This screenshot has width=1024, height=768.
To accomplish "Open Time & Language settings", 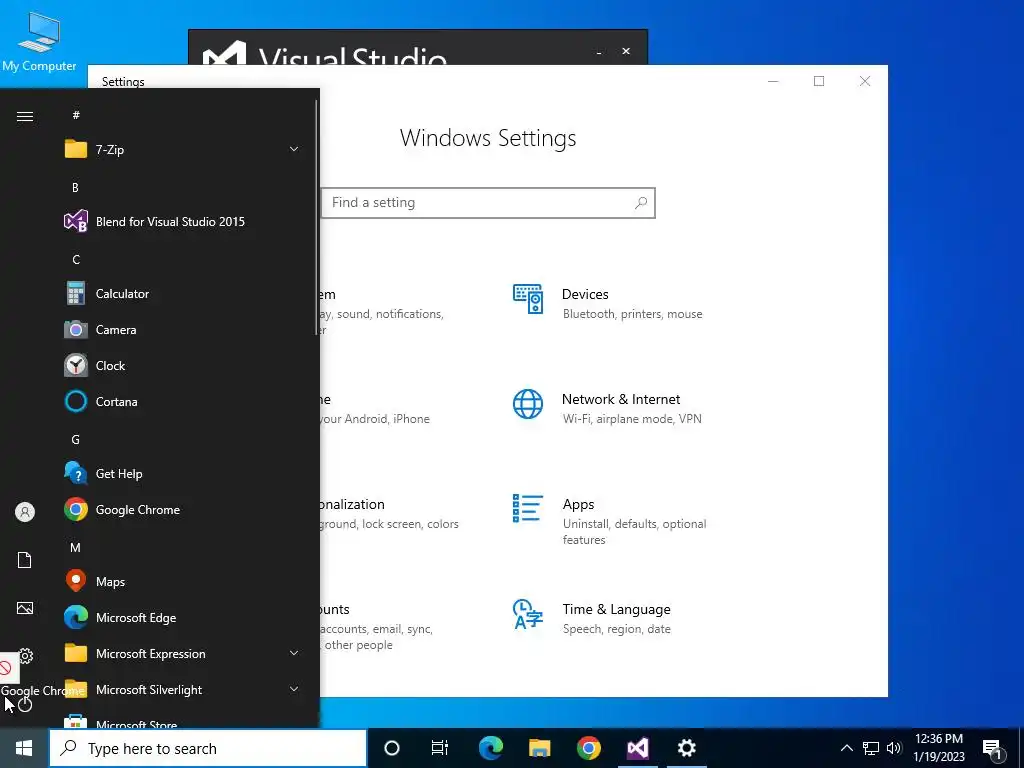I will [592, 618].
